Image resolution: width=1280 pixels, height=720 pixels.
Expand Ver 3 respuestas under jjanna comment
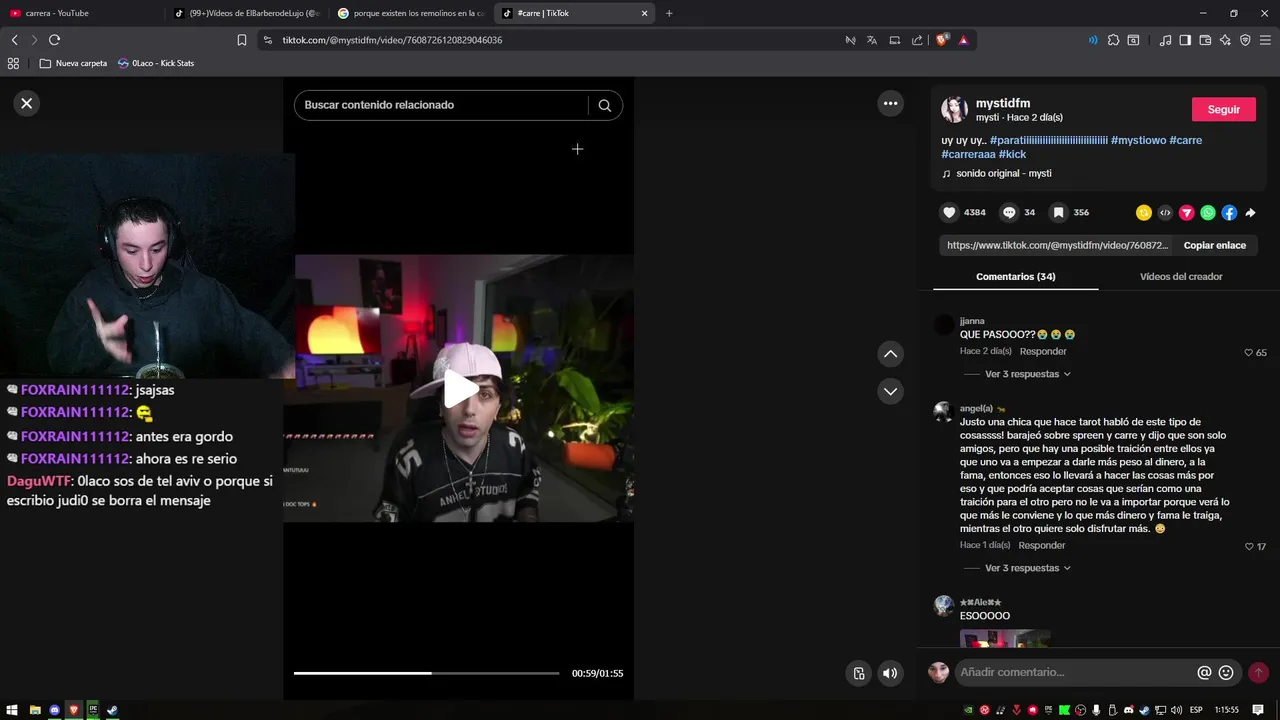(x=1028, y=374)
